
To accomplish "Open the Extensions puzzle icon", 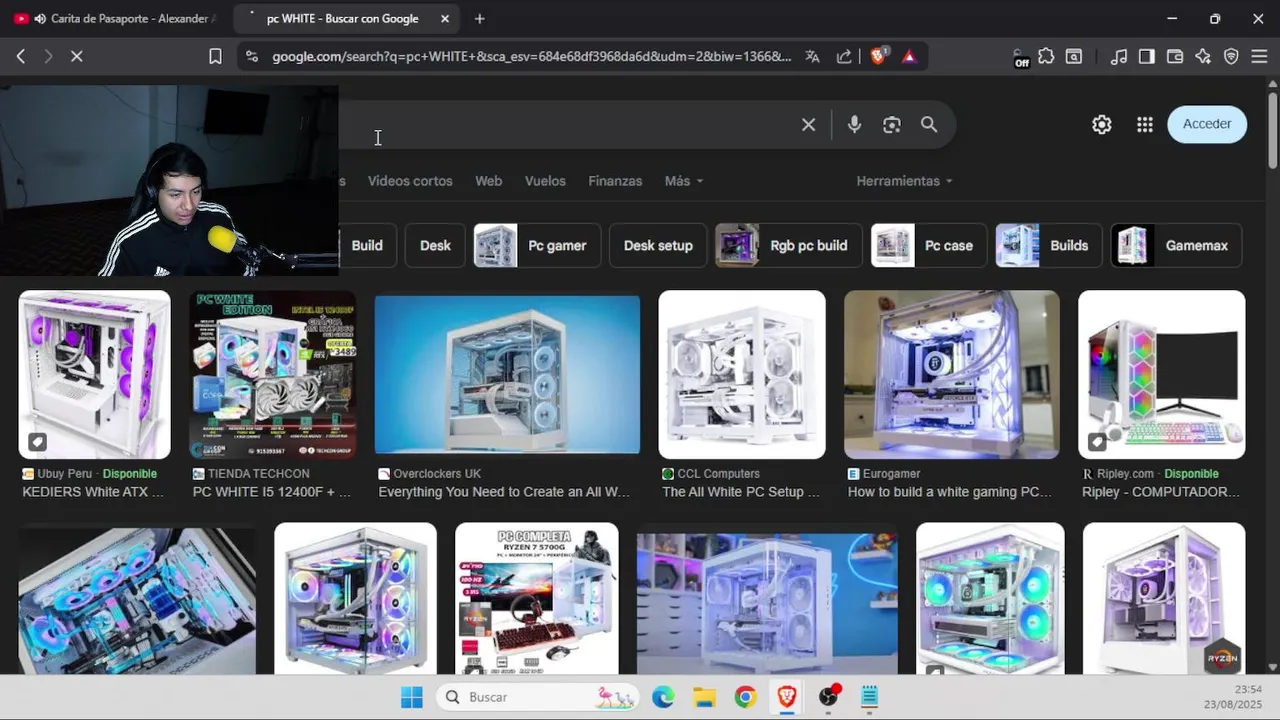I will [x=1046, y=57].
